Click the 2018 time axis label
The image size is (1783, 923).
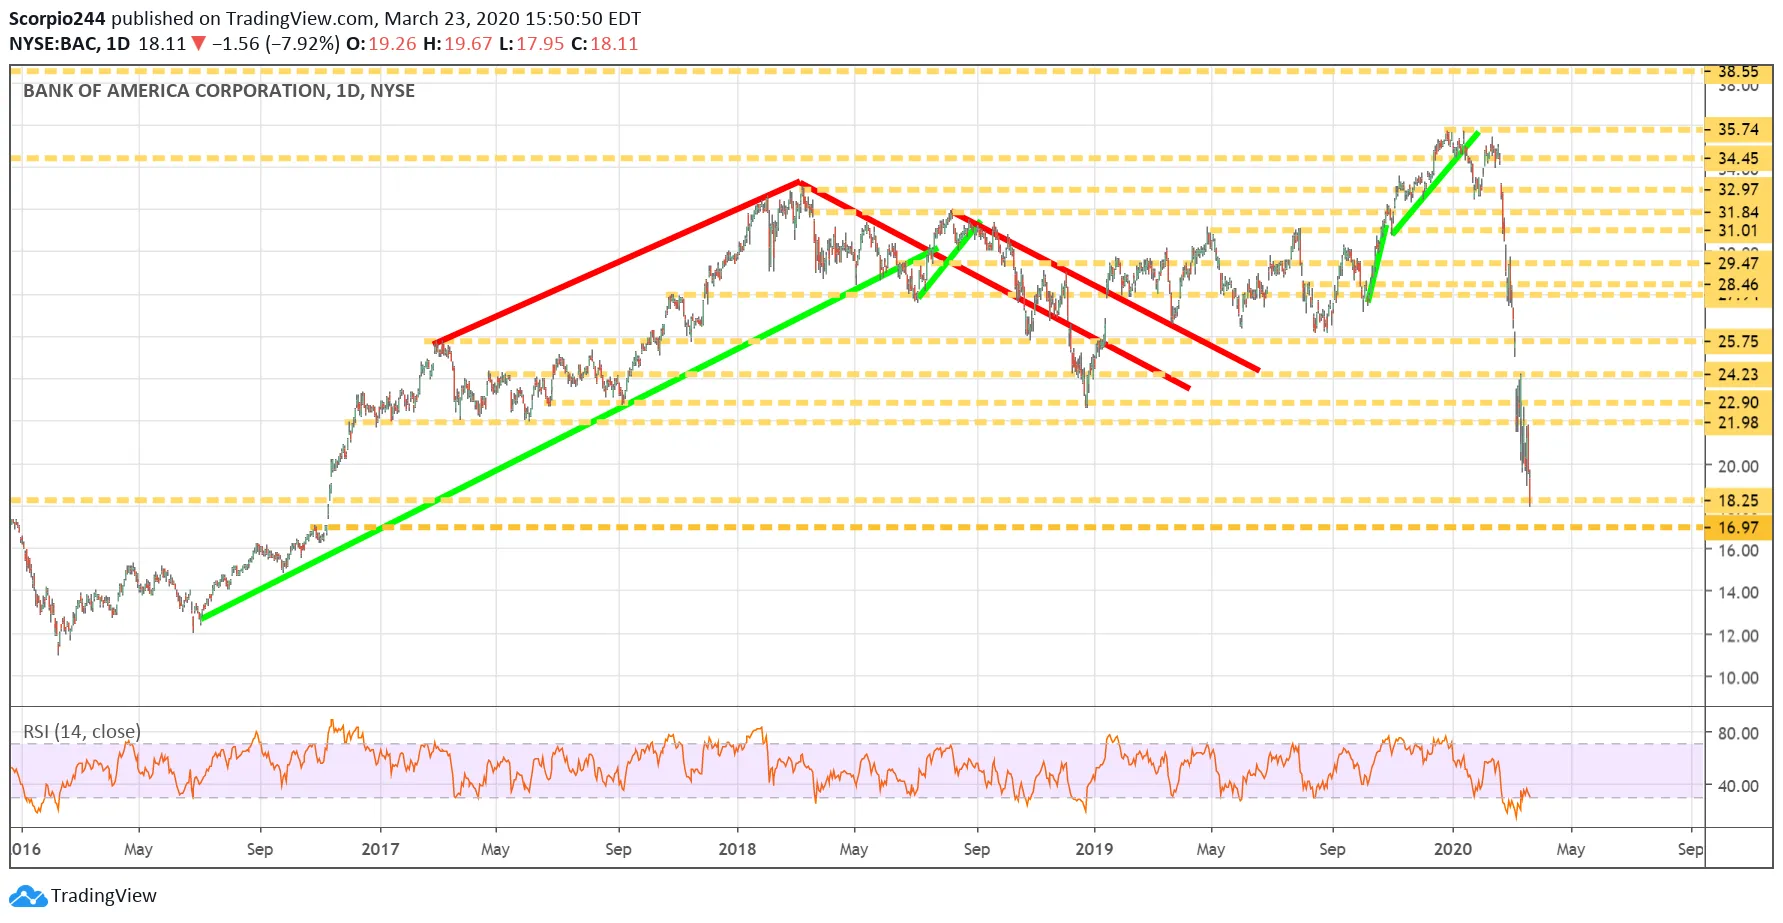(x=737, y=849)
